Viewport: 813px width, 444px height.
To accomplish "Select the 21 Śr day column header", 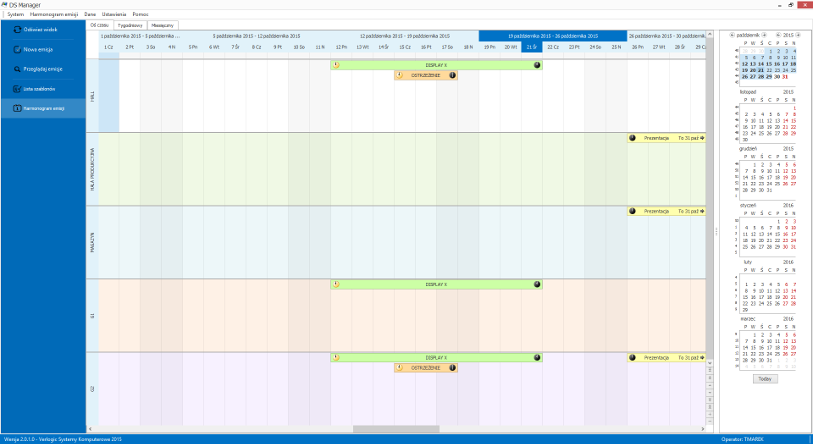I will (532, 47).
